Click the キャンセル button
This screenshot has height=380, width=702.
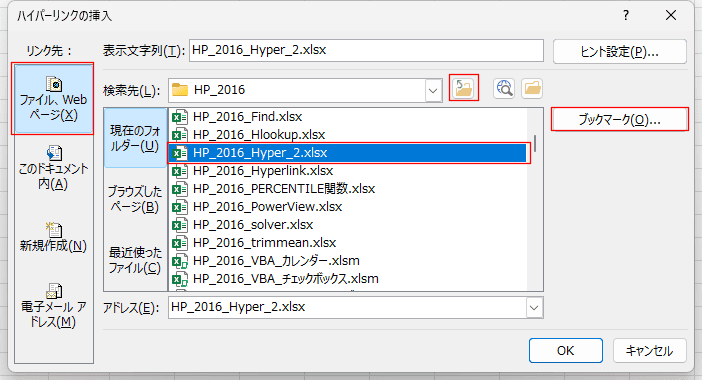point(649,350)
